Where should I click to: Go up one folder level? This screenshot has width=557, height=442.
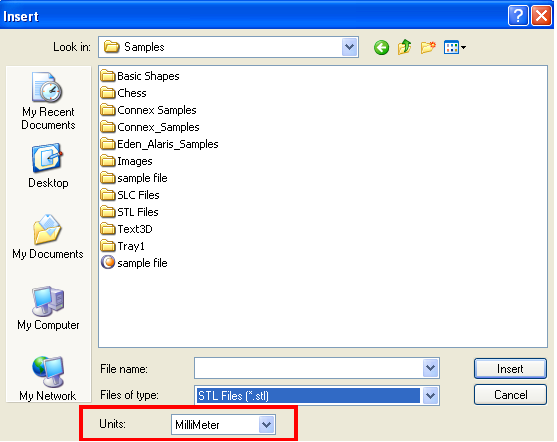coord(404,47)
